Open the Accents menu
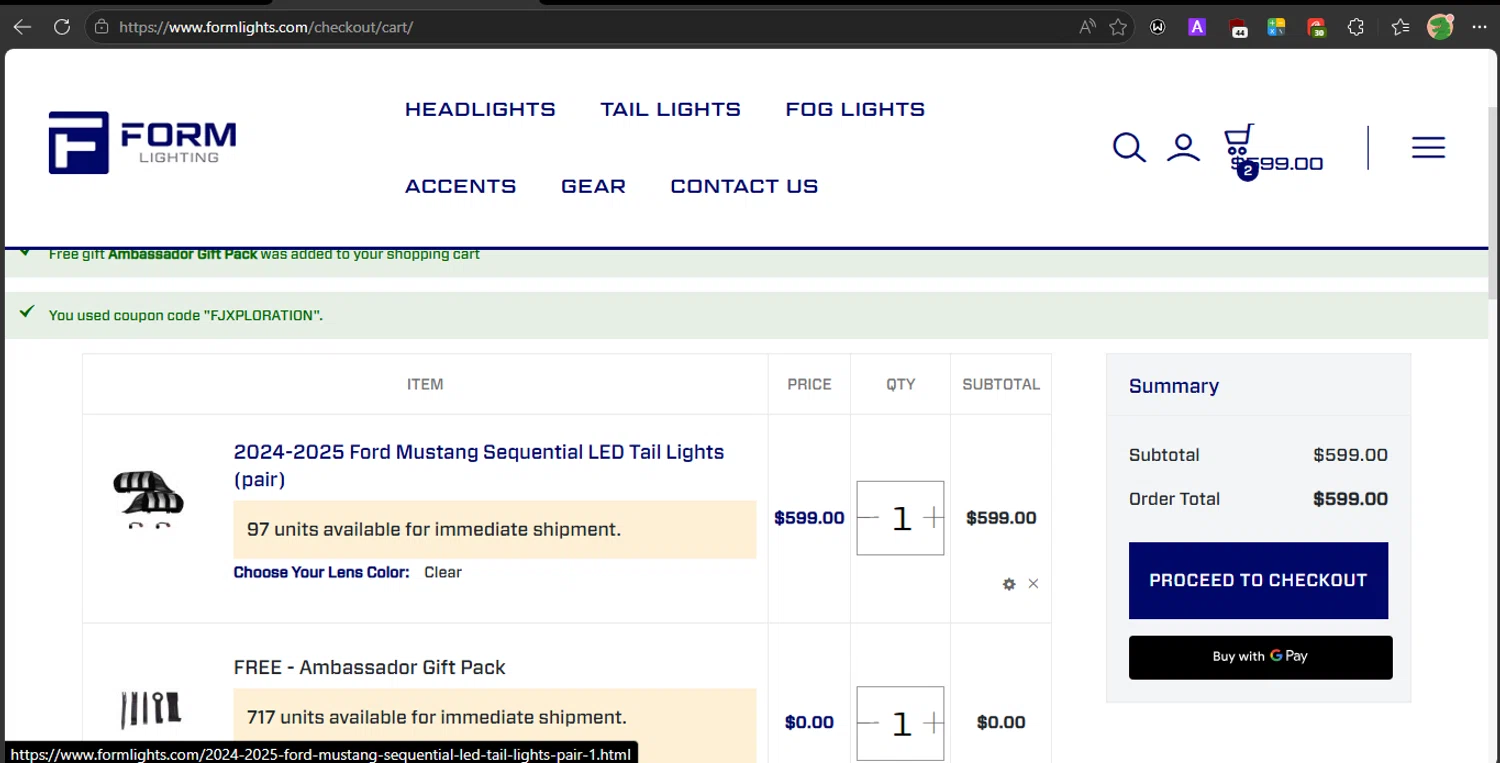 click(461, 186)
